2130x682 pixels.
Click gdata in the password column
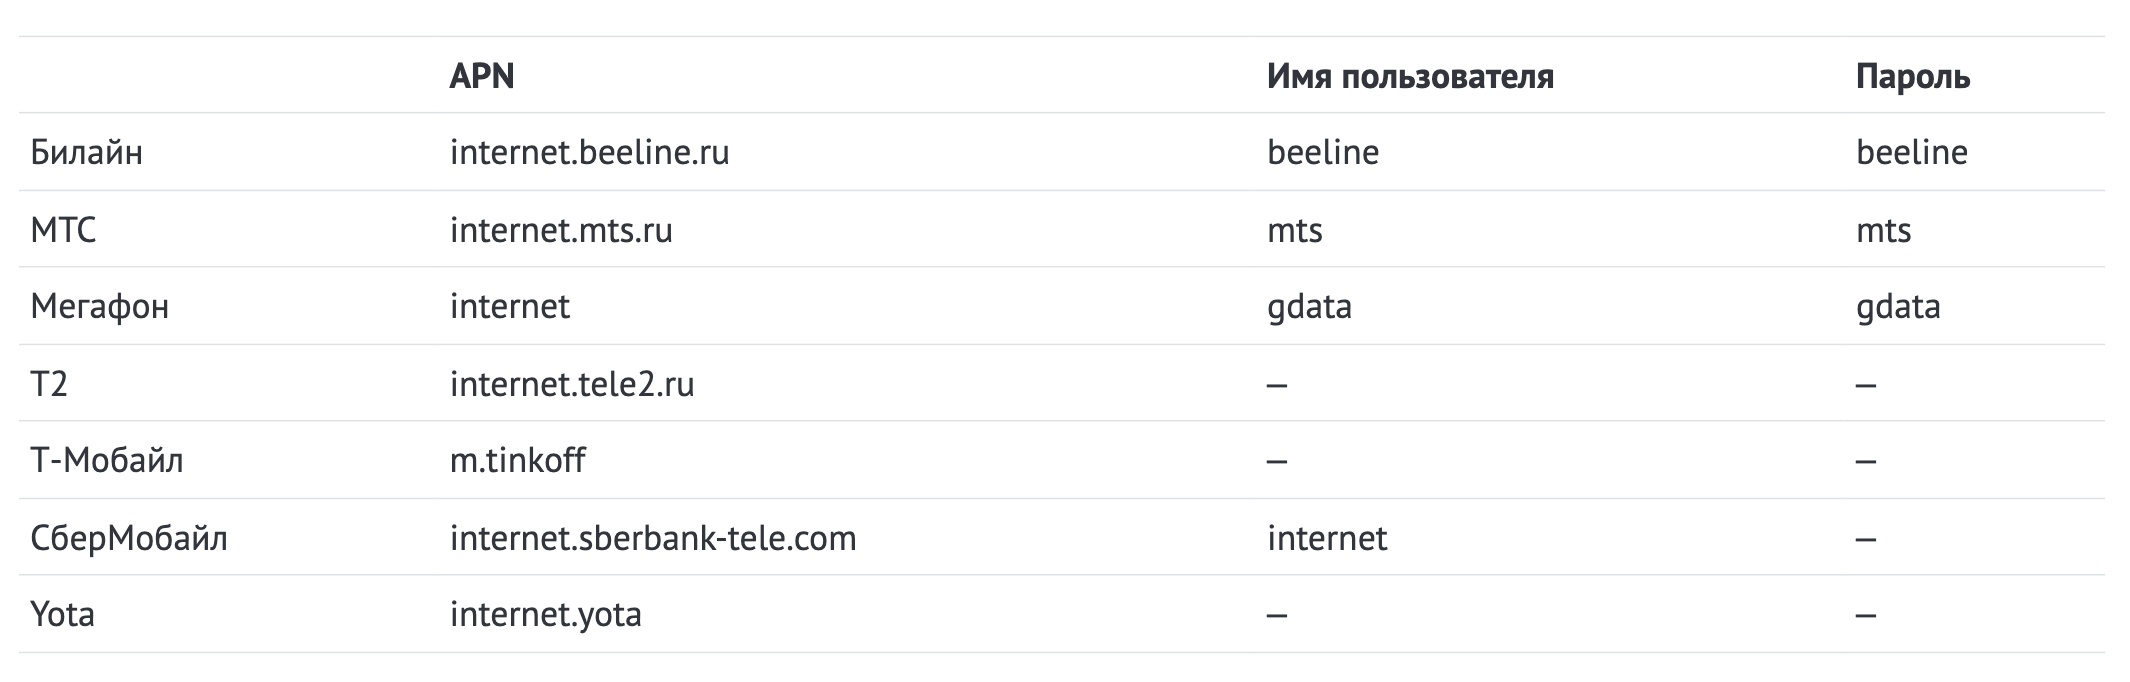[1897, 306]
